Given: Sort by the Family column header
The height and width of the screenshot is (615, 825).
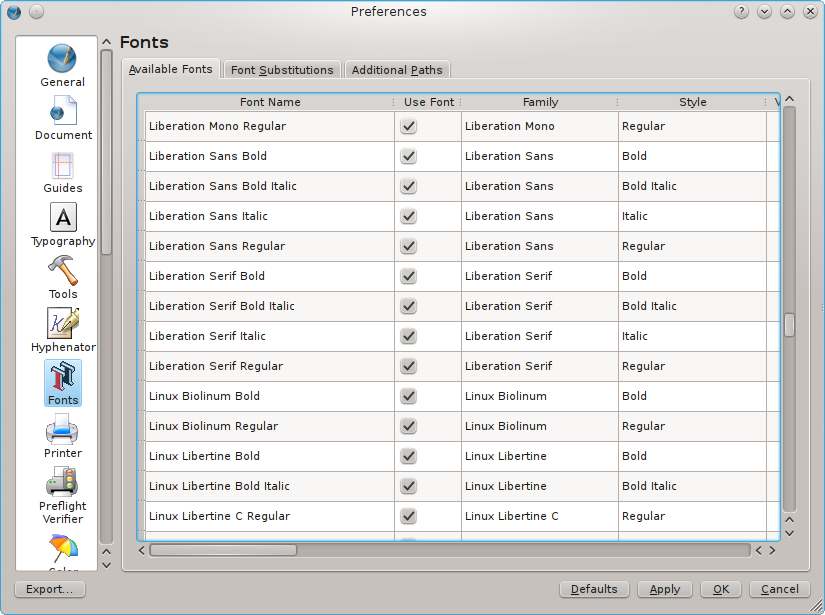Looking at the screenshot, I should point(540,102).
